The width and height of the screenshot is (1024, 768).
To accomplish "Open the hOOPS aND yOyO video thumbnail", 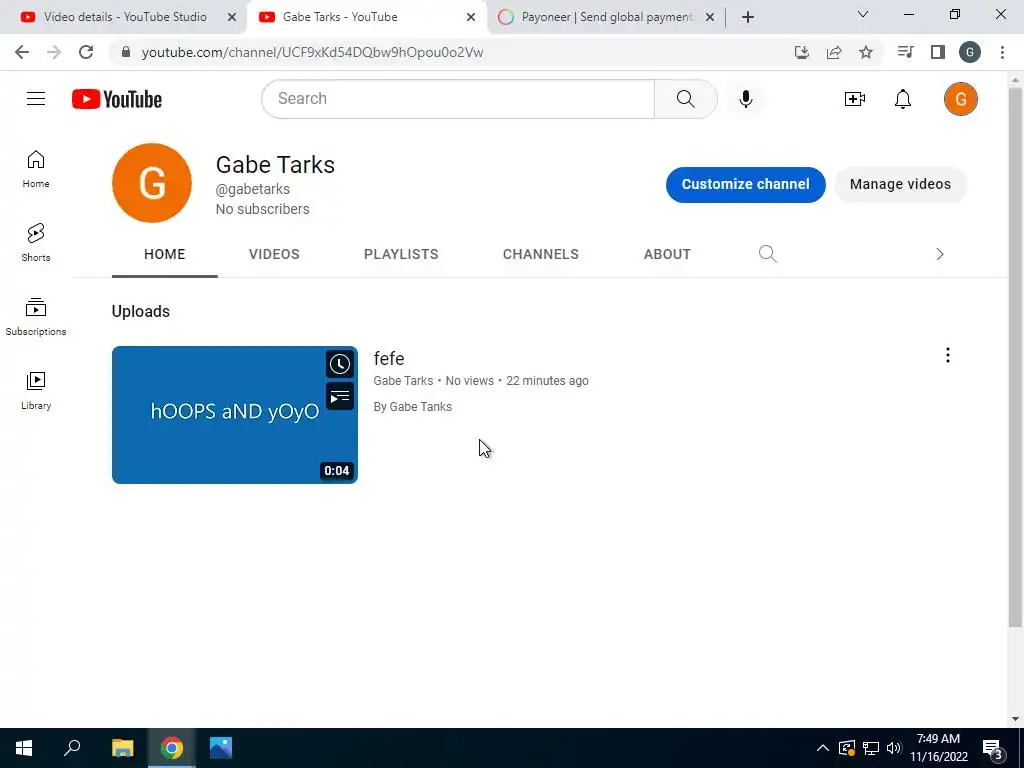I will point(234,415).
